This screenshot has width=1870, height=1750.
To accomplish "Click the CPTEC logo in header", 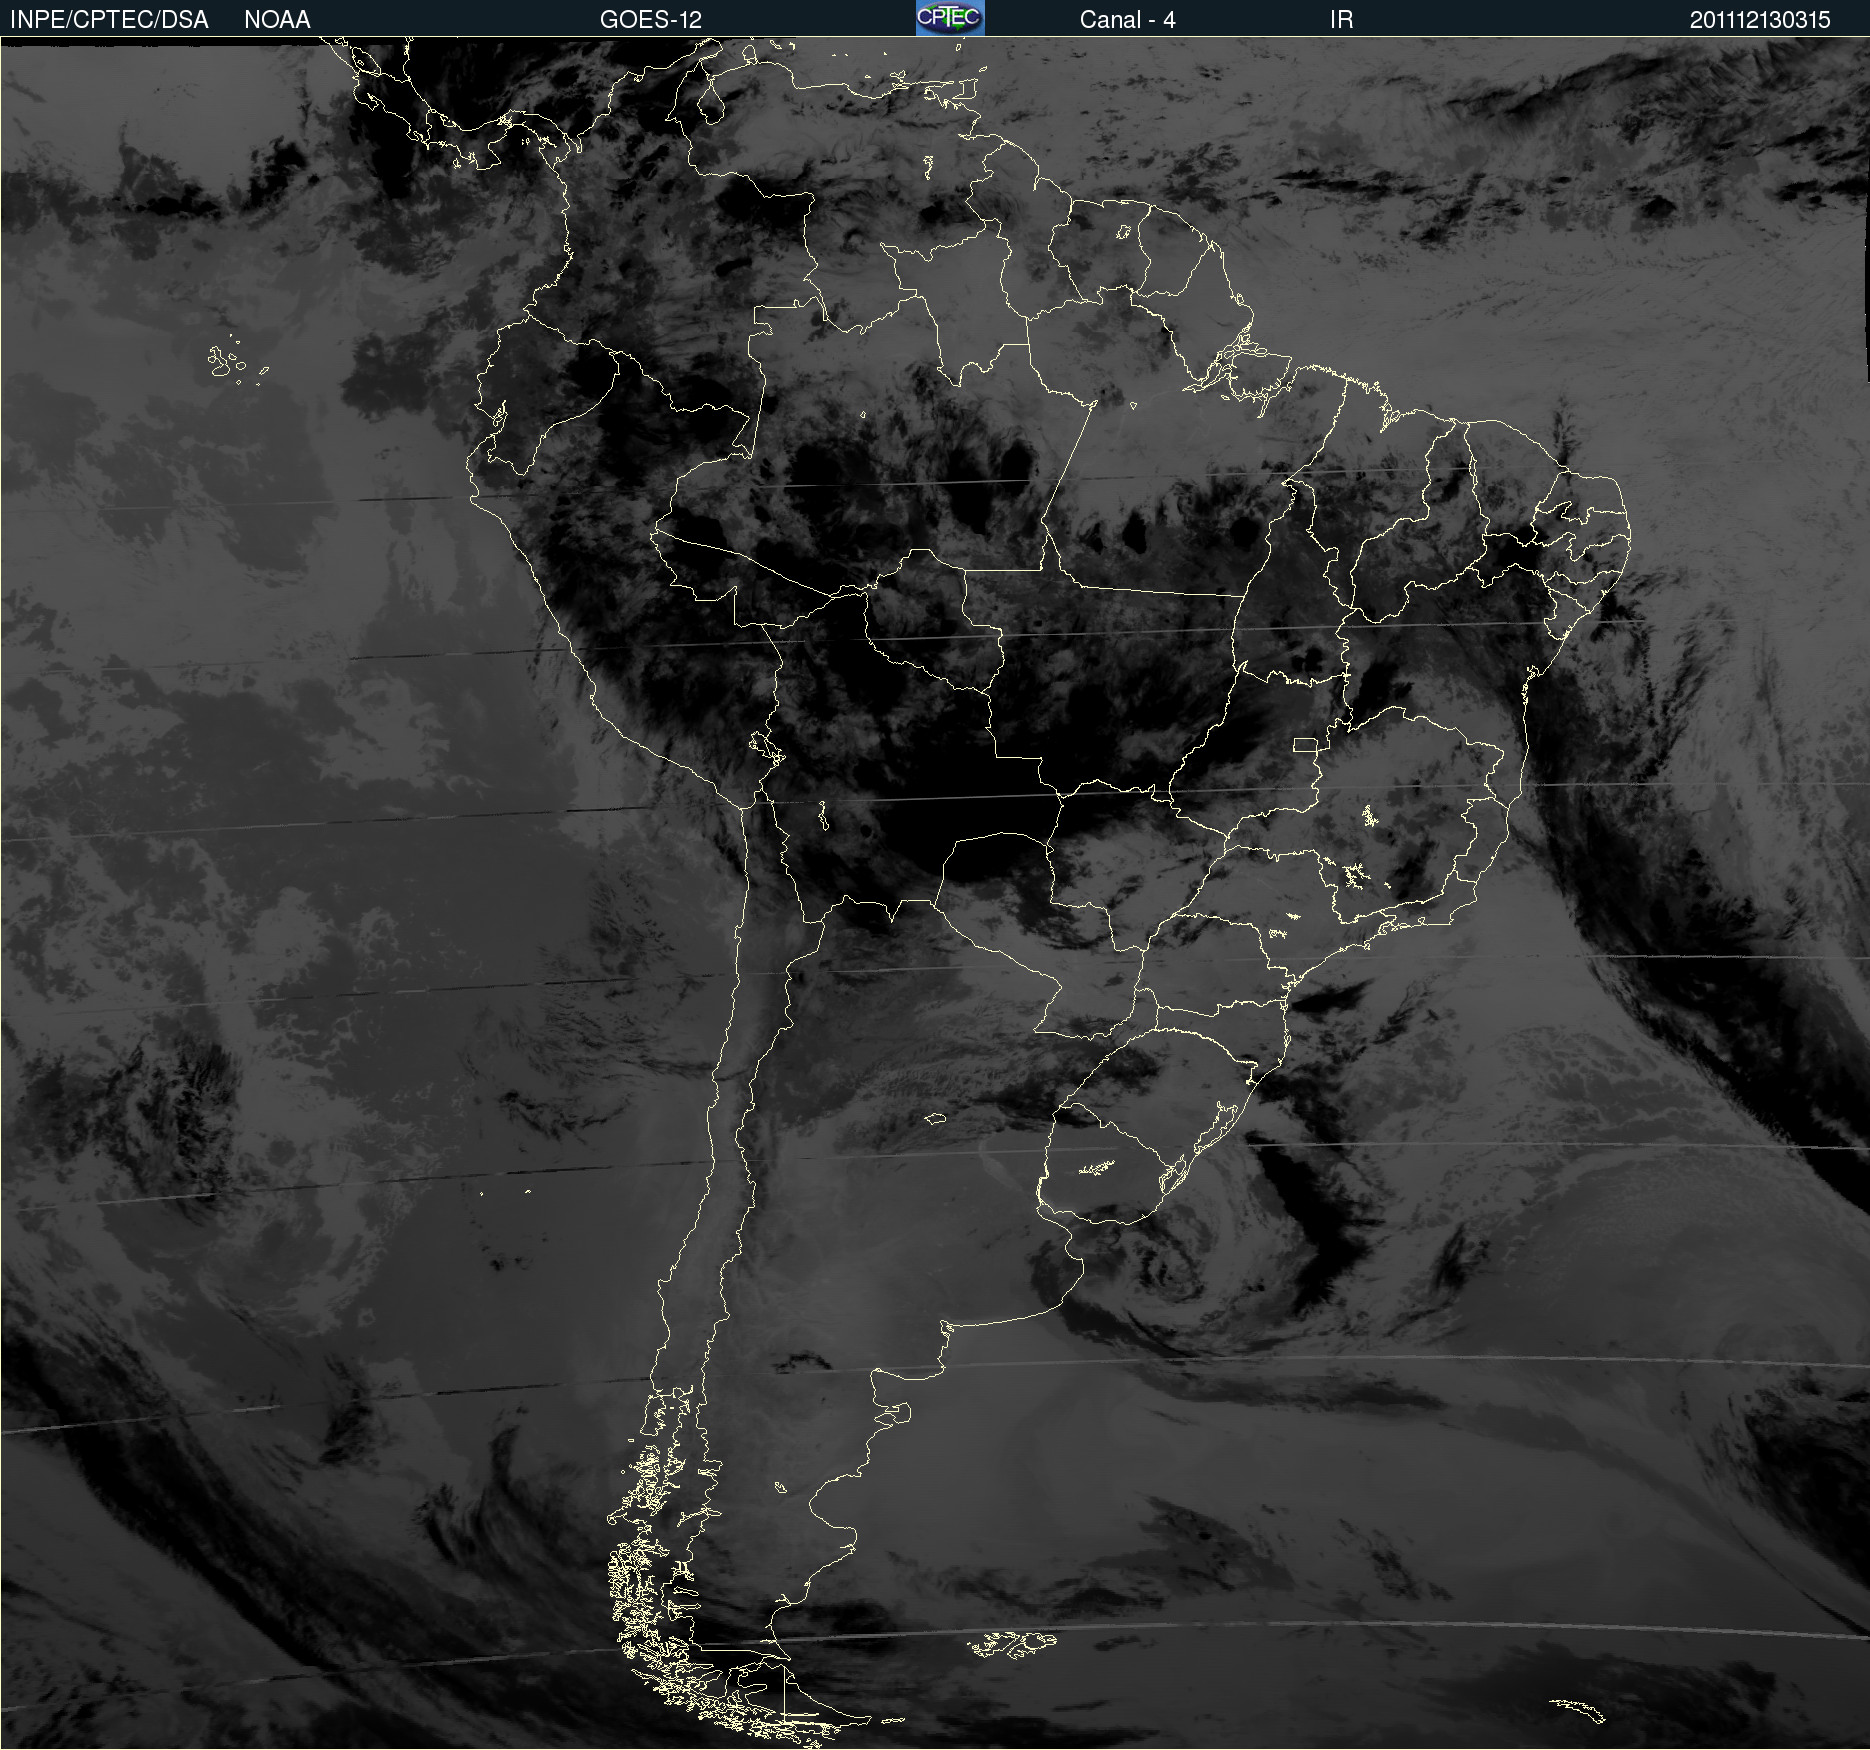I will tap(950, 18).
